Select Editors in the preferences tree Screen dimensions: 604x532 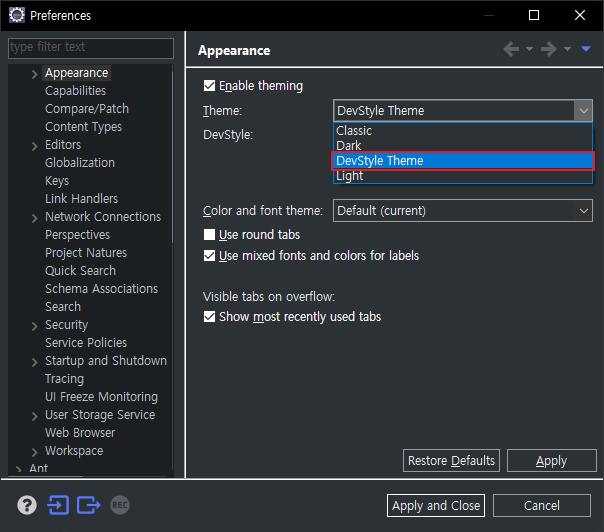[x=63, y=144]
